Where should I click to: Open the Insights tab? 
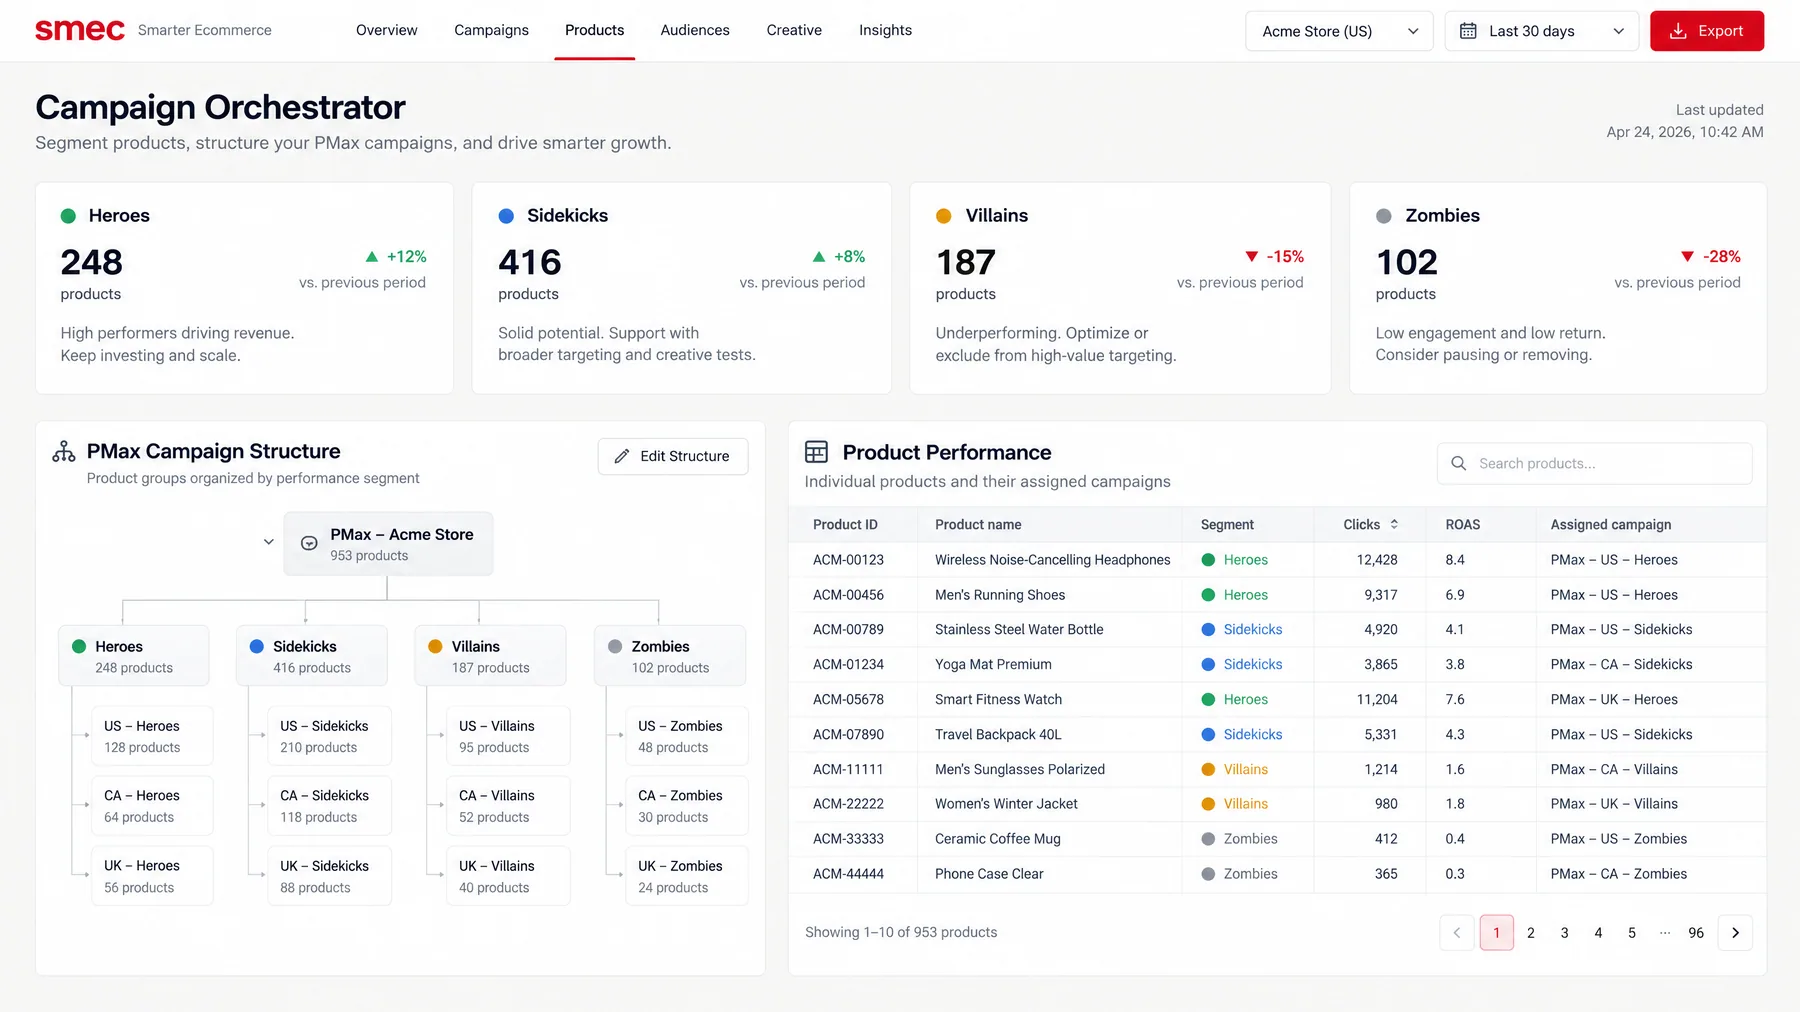pyautogui.click(x=885, y=30)
